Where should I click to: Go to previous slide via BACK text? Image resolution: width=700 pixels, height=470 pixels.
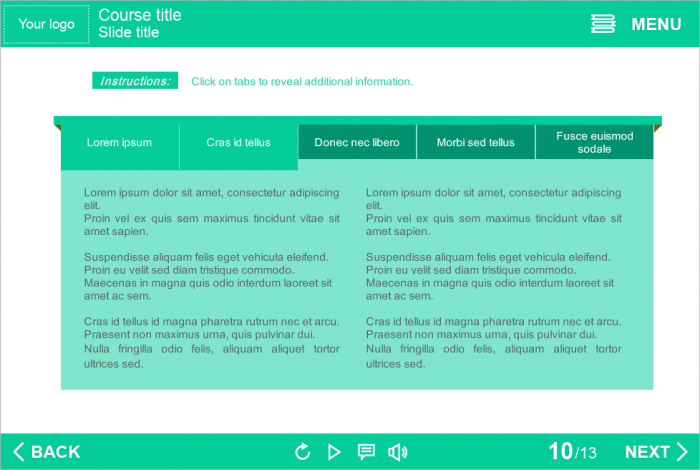point(56,452)
